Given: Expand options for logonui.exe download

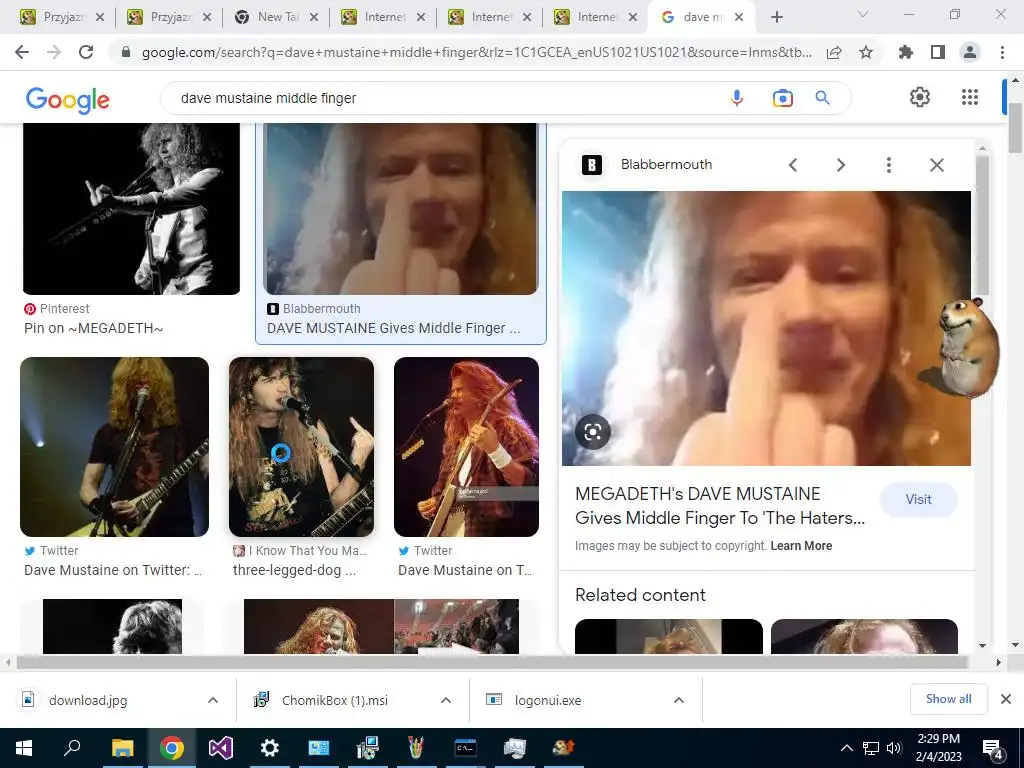Looking at the screenshot, I should tap(679, 700).
